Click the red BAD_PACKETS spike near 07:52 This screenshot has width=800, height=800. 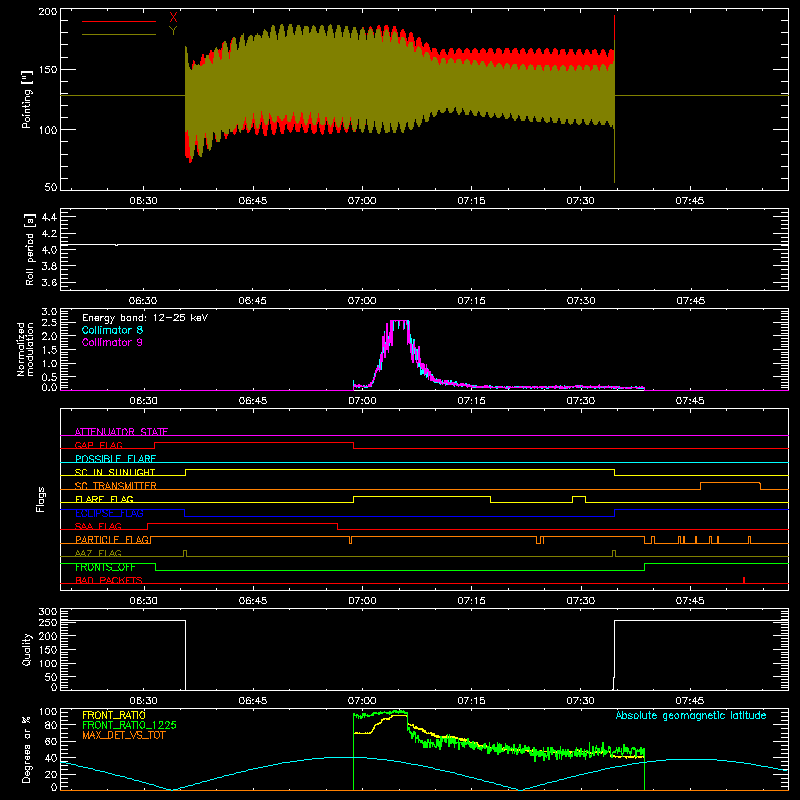click(x=744, y=580)
